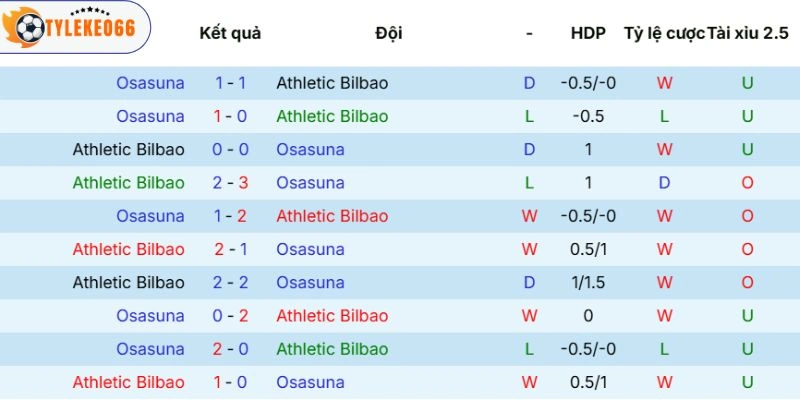Open the 2 - 2 match score
Image resolution: width=800 pixels, height=400 pixels.
pos(231,283)
